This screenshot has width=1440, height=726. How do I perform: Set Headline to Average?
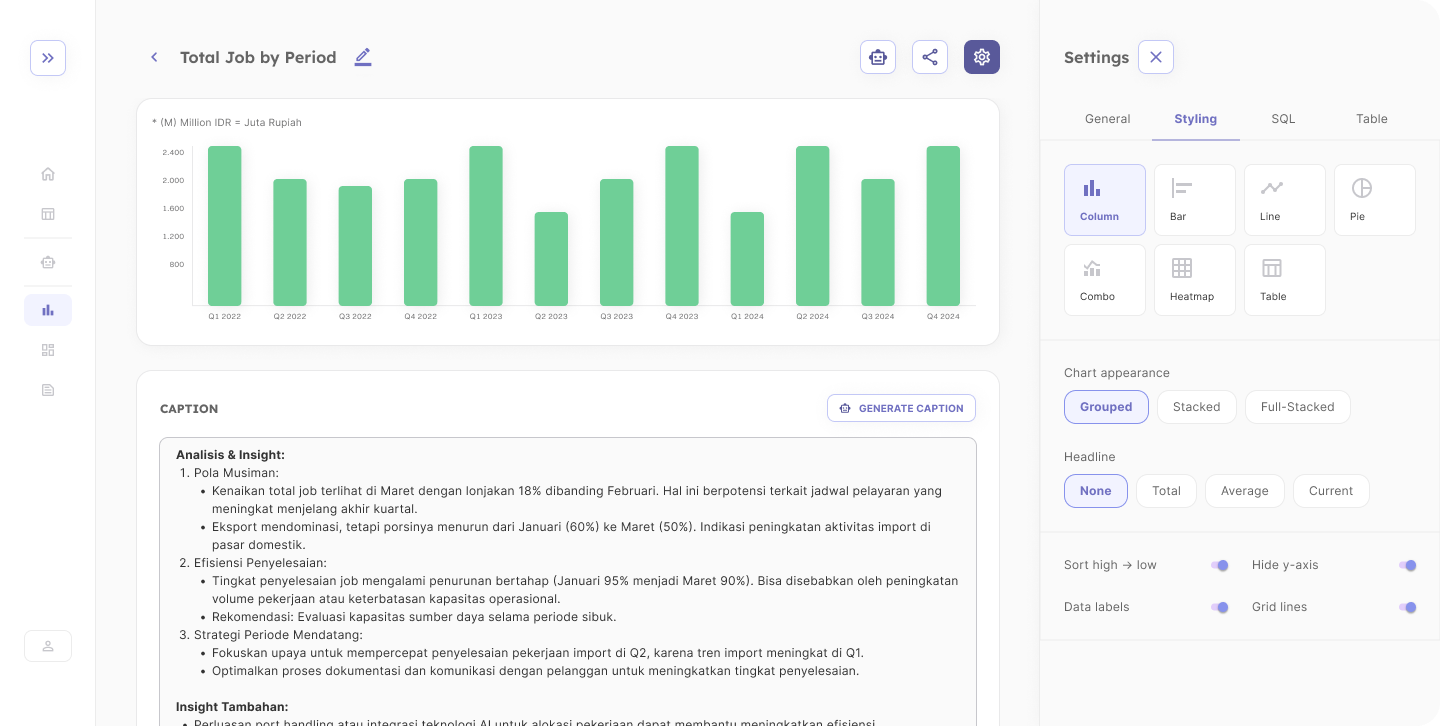tap(1245, 491)
